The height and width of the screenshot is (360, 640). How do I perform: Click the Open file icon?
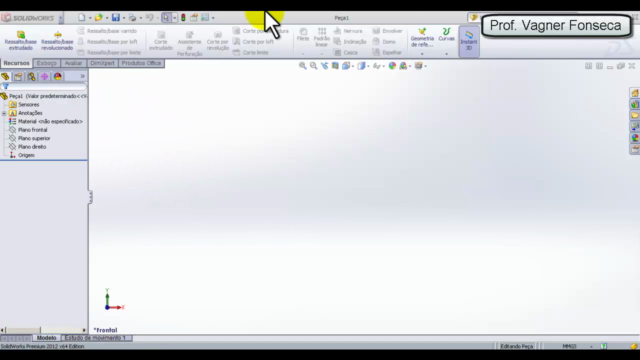tap(98, 18)
